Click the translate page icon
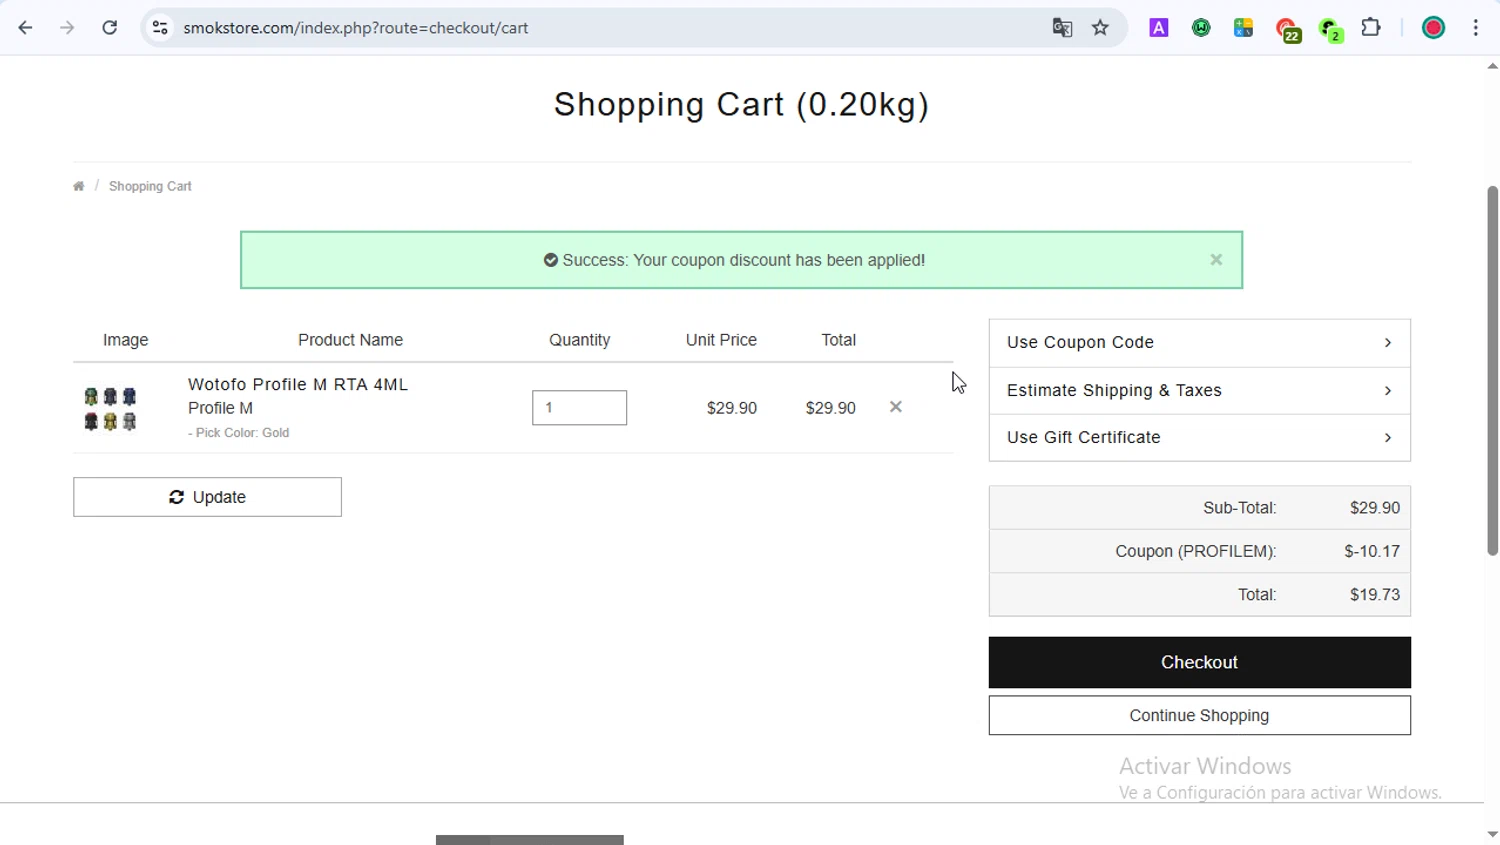 pyautogui.click(x=1062, y=28)
